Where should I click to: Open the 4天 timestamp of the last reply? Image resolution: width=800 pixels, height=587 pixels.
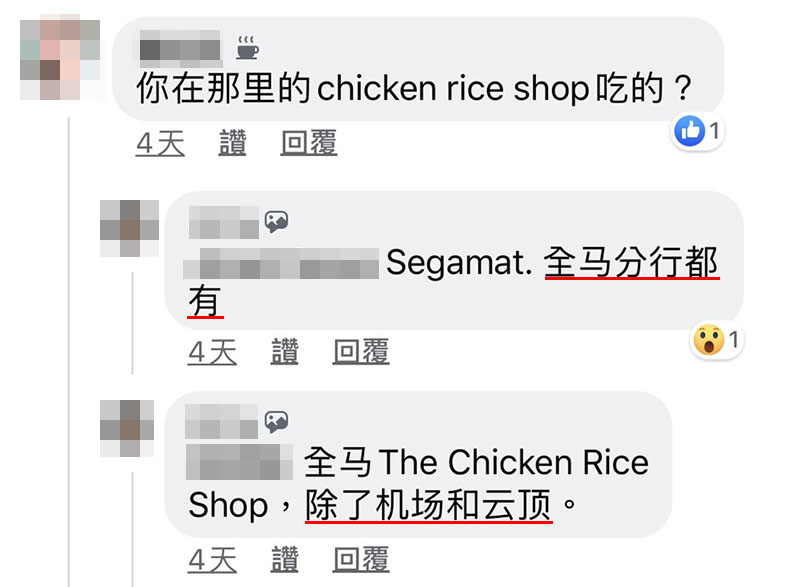pyautogui.click(x=212, y=559)
